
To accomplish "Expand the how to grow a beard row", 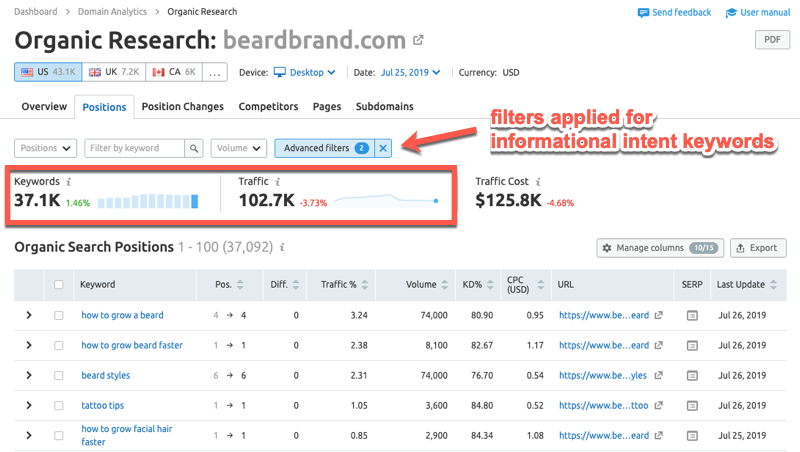I will [x=29, y=315].
